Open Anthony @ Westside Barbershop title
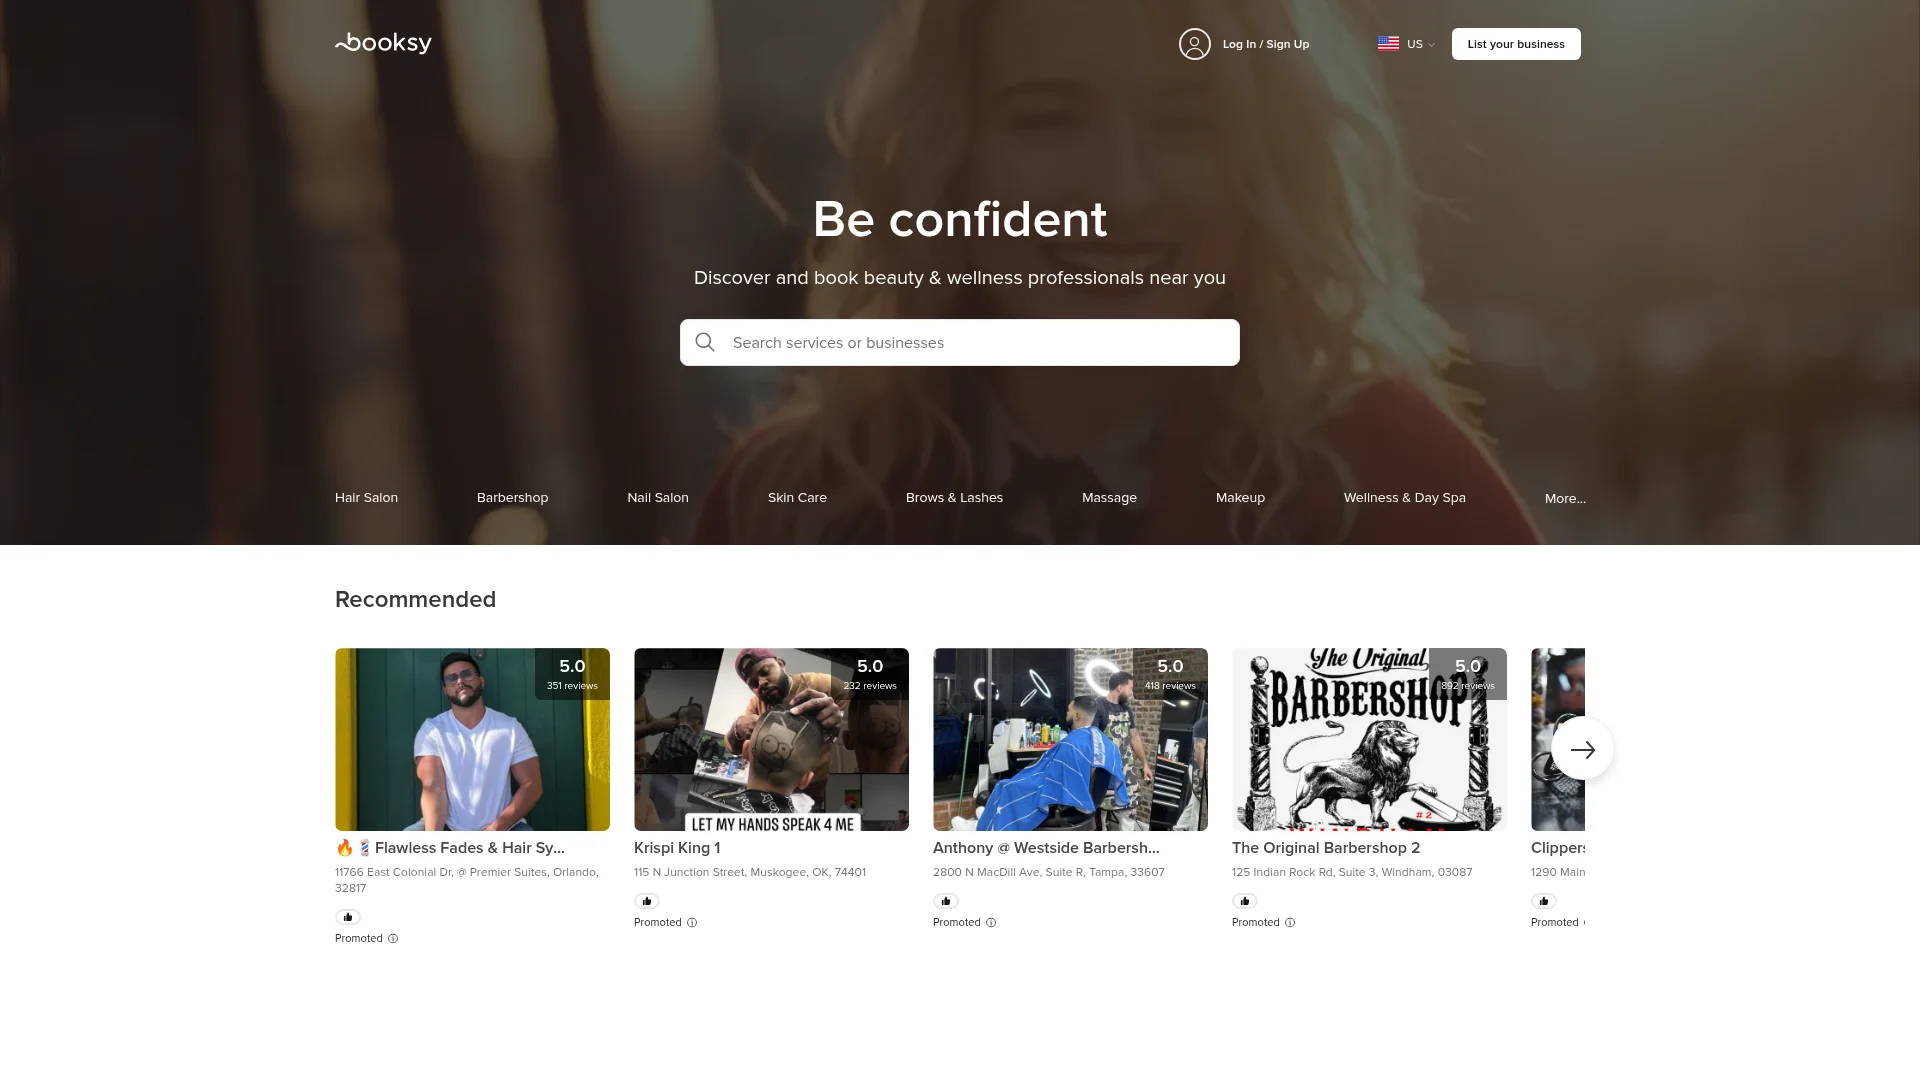Image resolution: width=1920 pixels, height=1080 pixels. [1046, 848]
